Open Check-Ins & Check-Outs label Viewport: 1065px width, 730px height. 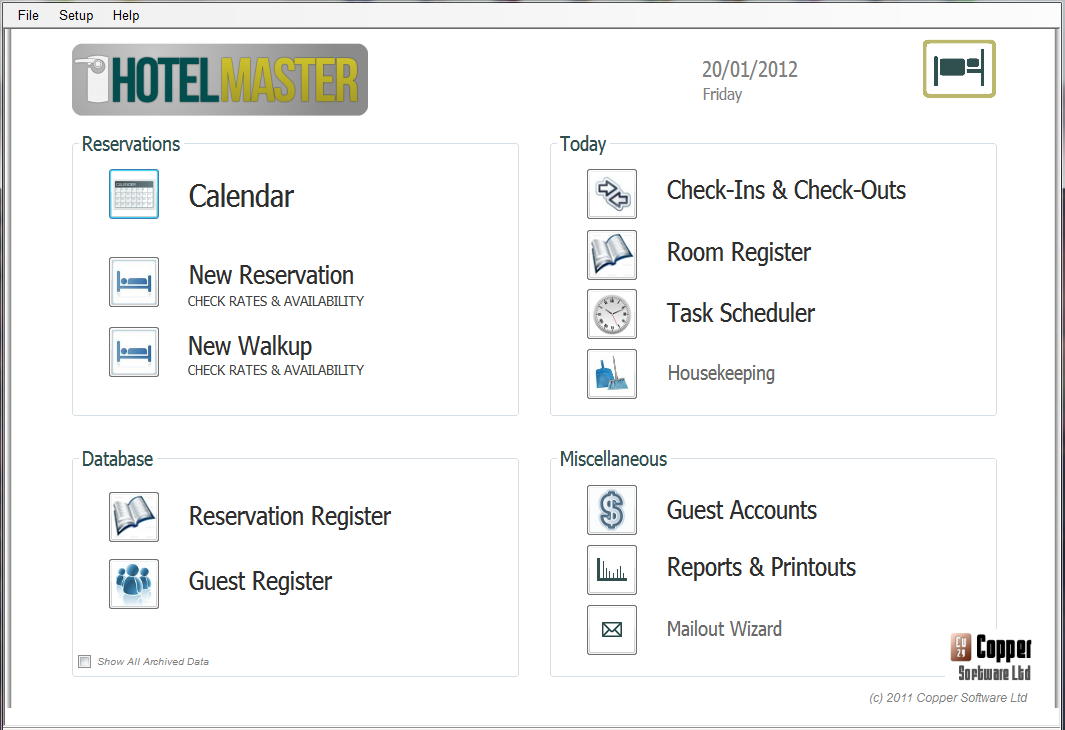pyautogui.click(x=786, y=190)
